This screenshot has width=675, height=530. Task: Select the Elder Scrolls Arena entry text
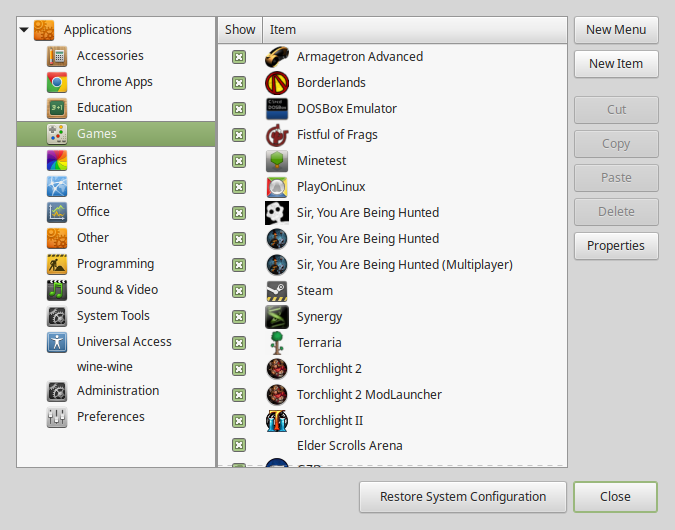[x=350, y=445]
